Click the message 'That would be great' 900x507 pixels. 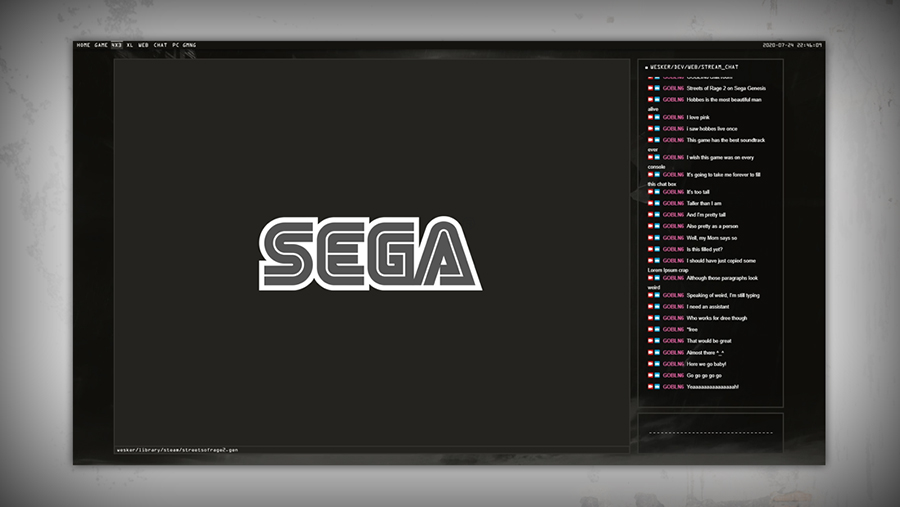click(709, 341)
